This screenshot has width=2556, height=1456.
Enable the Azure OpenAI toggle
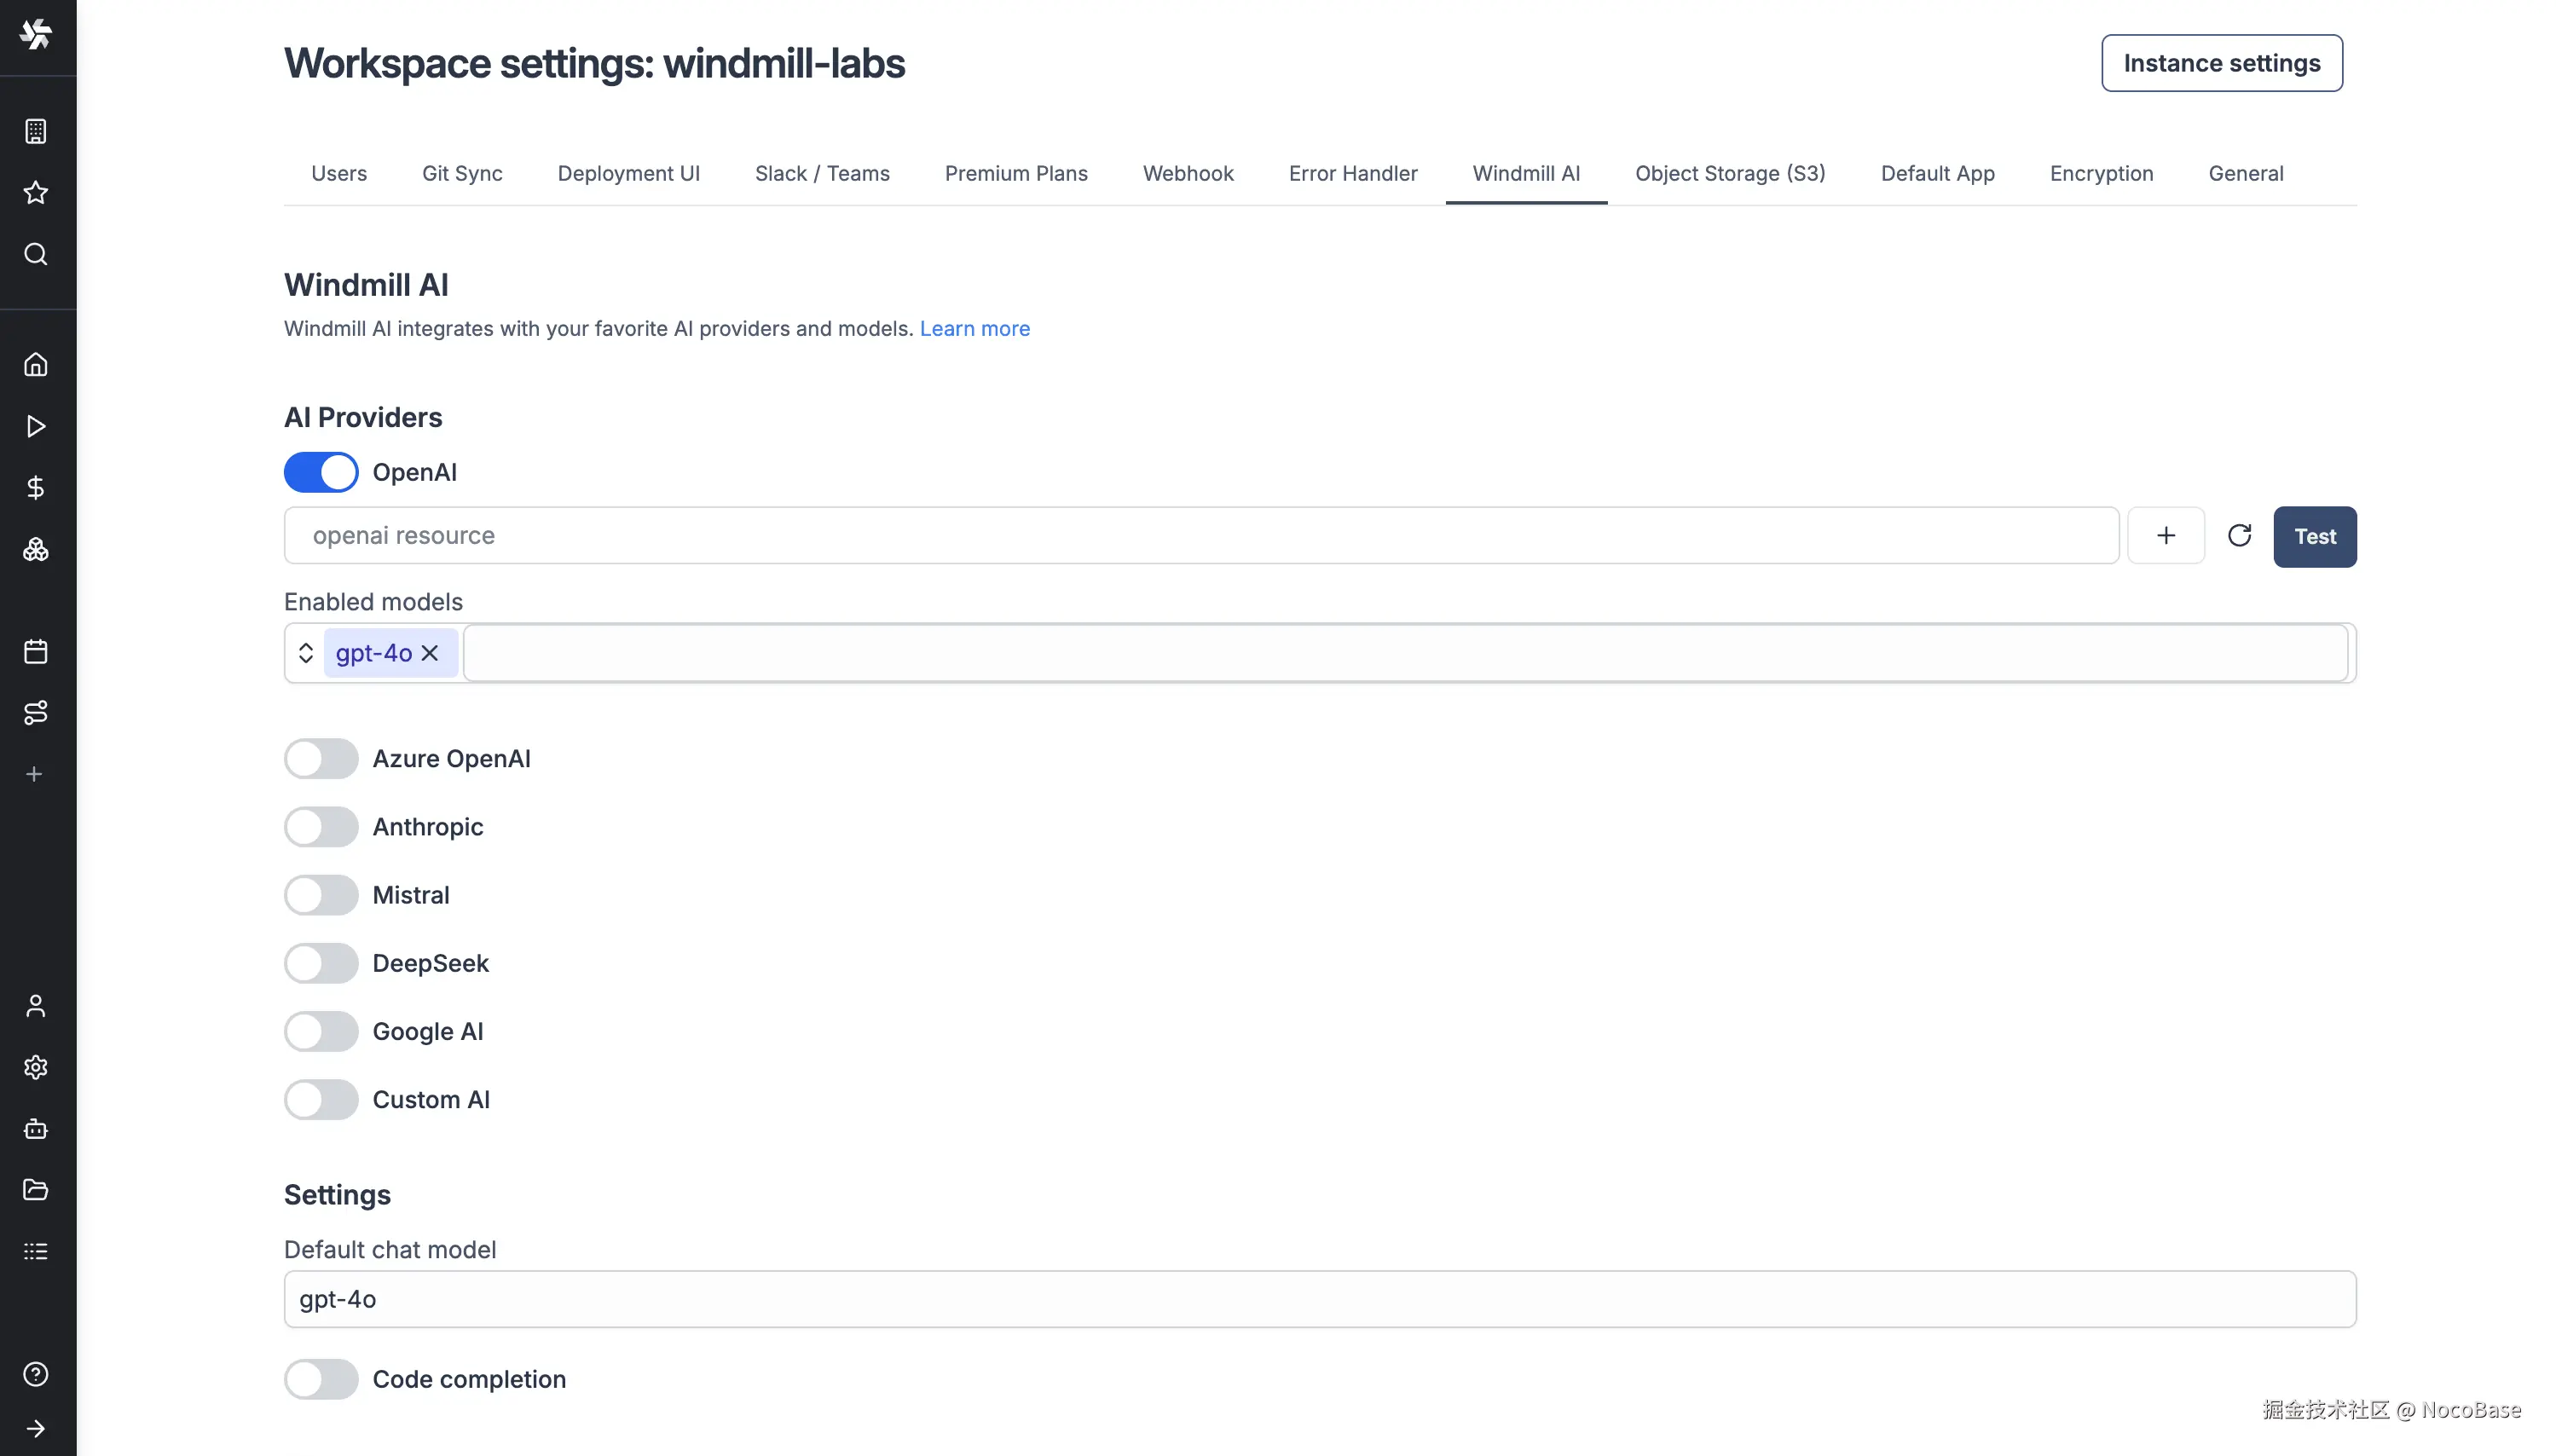pyautogui.click(x=321, y=759)
